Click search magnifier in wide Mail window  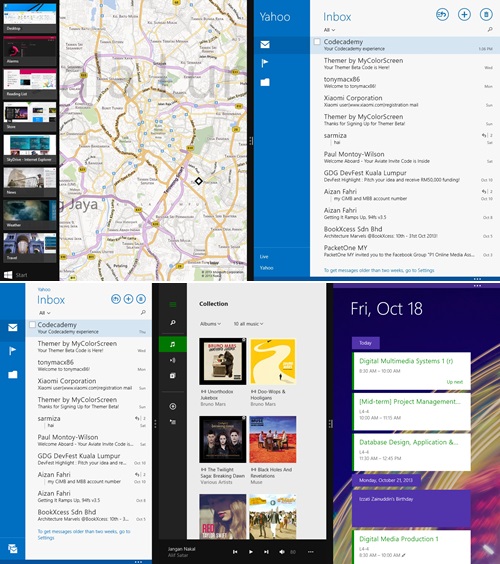(490, 29)
